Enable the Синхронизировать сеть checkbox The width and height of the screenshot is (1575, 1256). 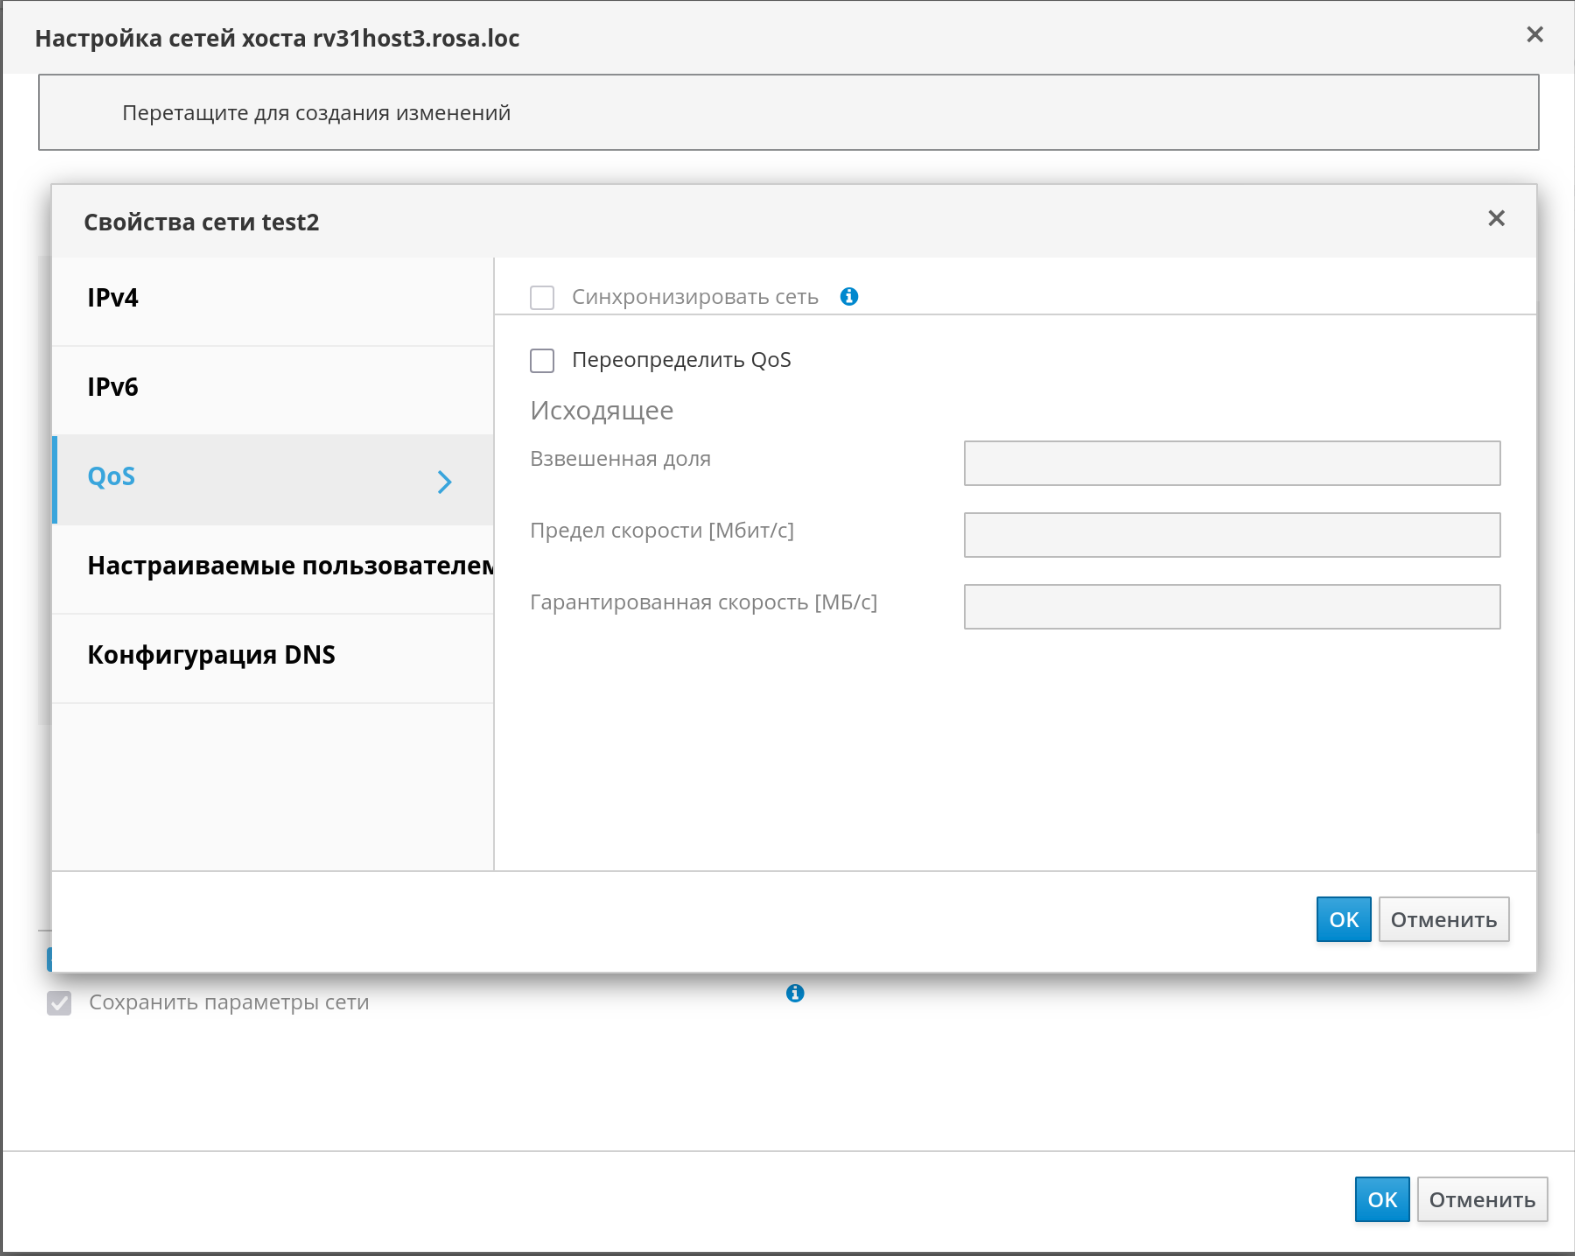pos(542,298)
